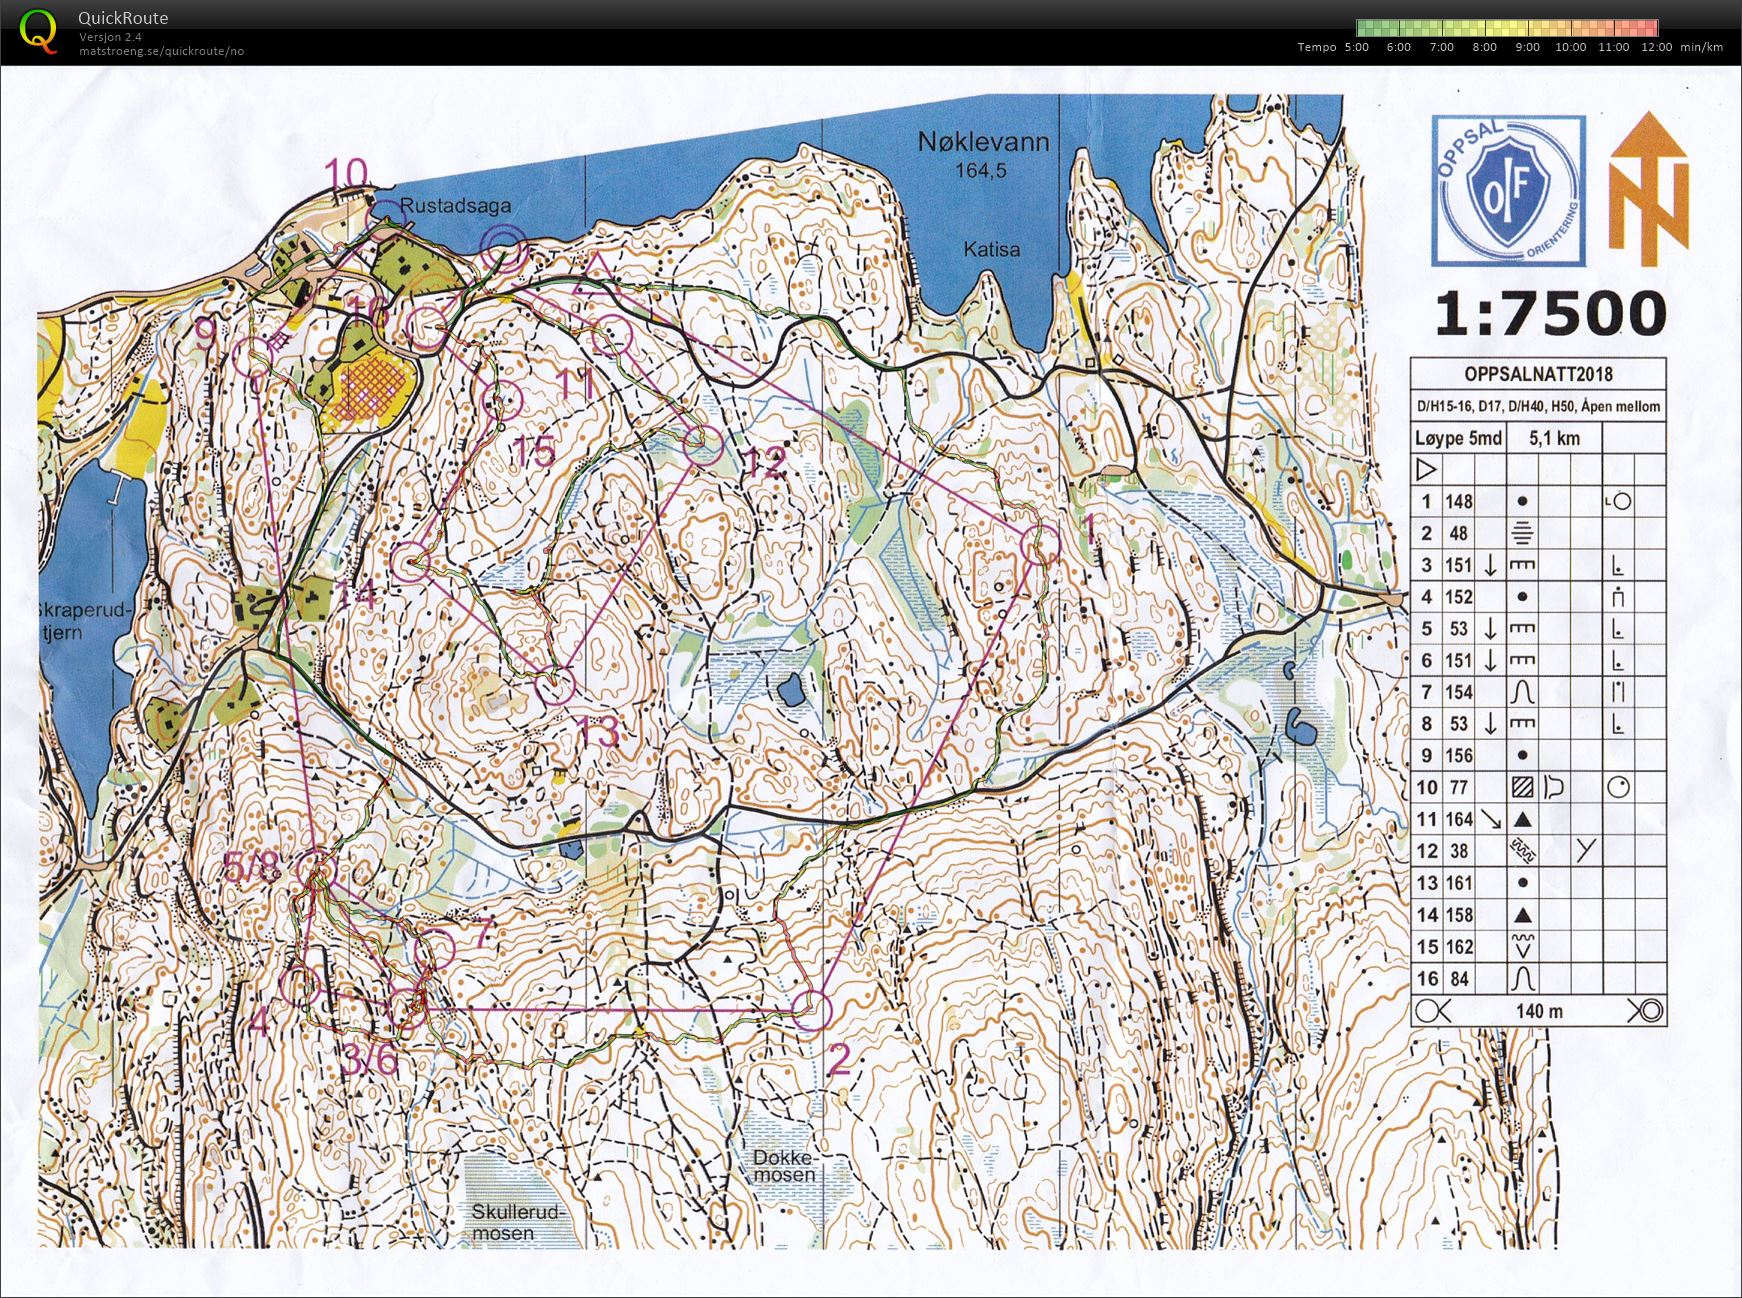Click the marsh symbol in row 2

[1522, 533]
